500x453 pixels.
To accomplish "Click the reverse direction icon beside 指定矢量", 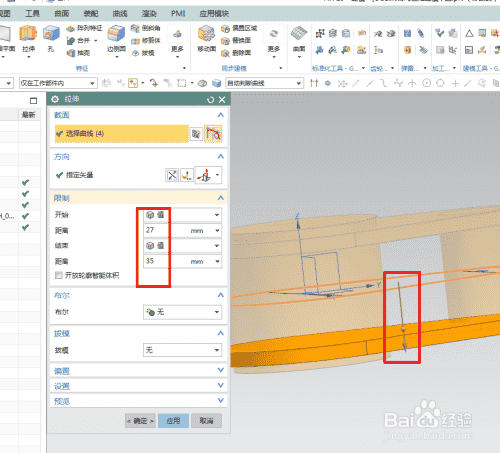I will point(172,175).
